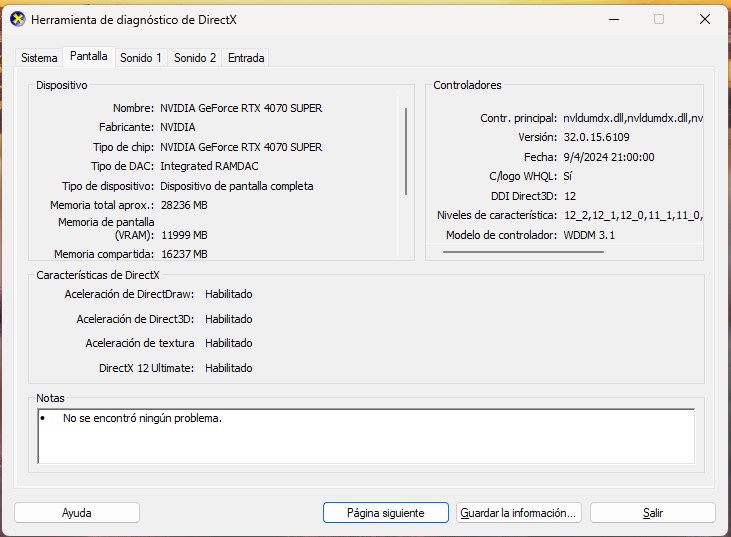Click the Contr. principal label

click(x=518, y=118)
